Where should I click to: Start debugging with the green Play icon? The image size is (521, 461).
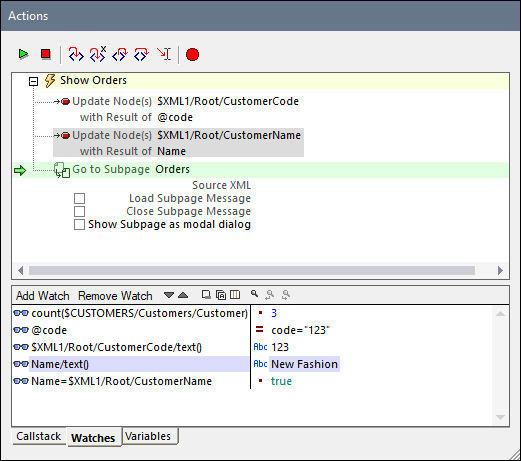(x=23, y=54)
